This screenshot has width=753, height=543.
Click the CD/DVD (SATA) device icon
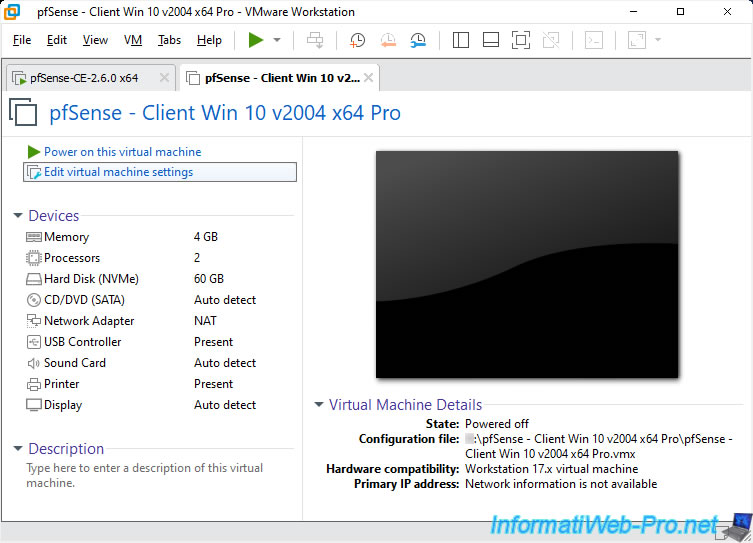pos(34,300)
